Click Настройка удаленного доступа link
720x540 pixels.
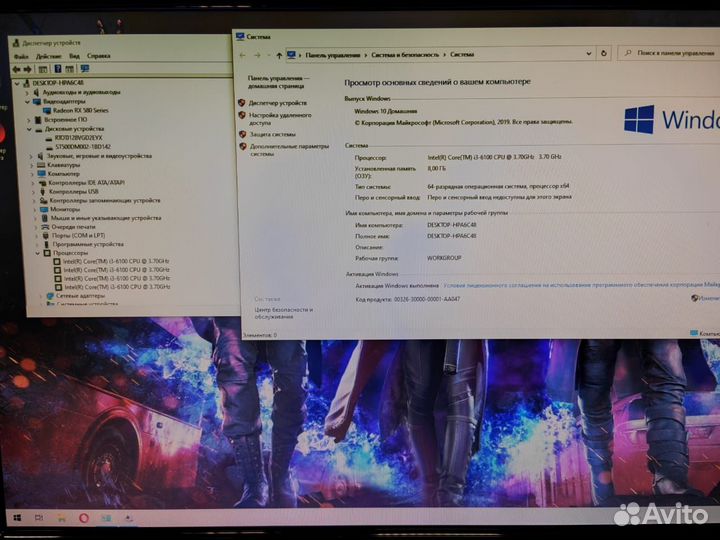click(x=280, y=119)
